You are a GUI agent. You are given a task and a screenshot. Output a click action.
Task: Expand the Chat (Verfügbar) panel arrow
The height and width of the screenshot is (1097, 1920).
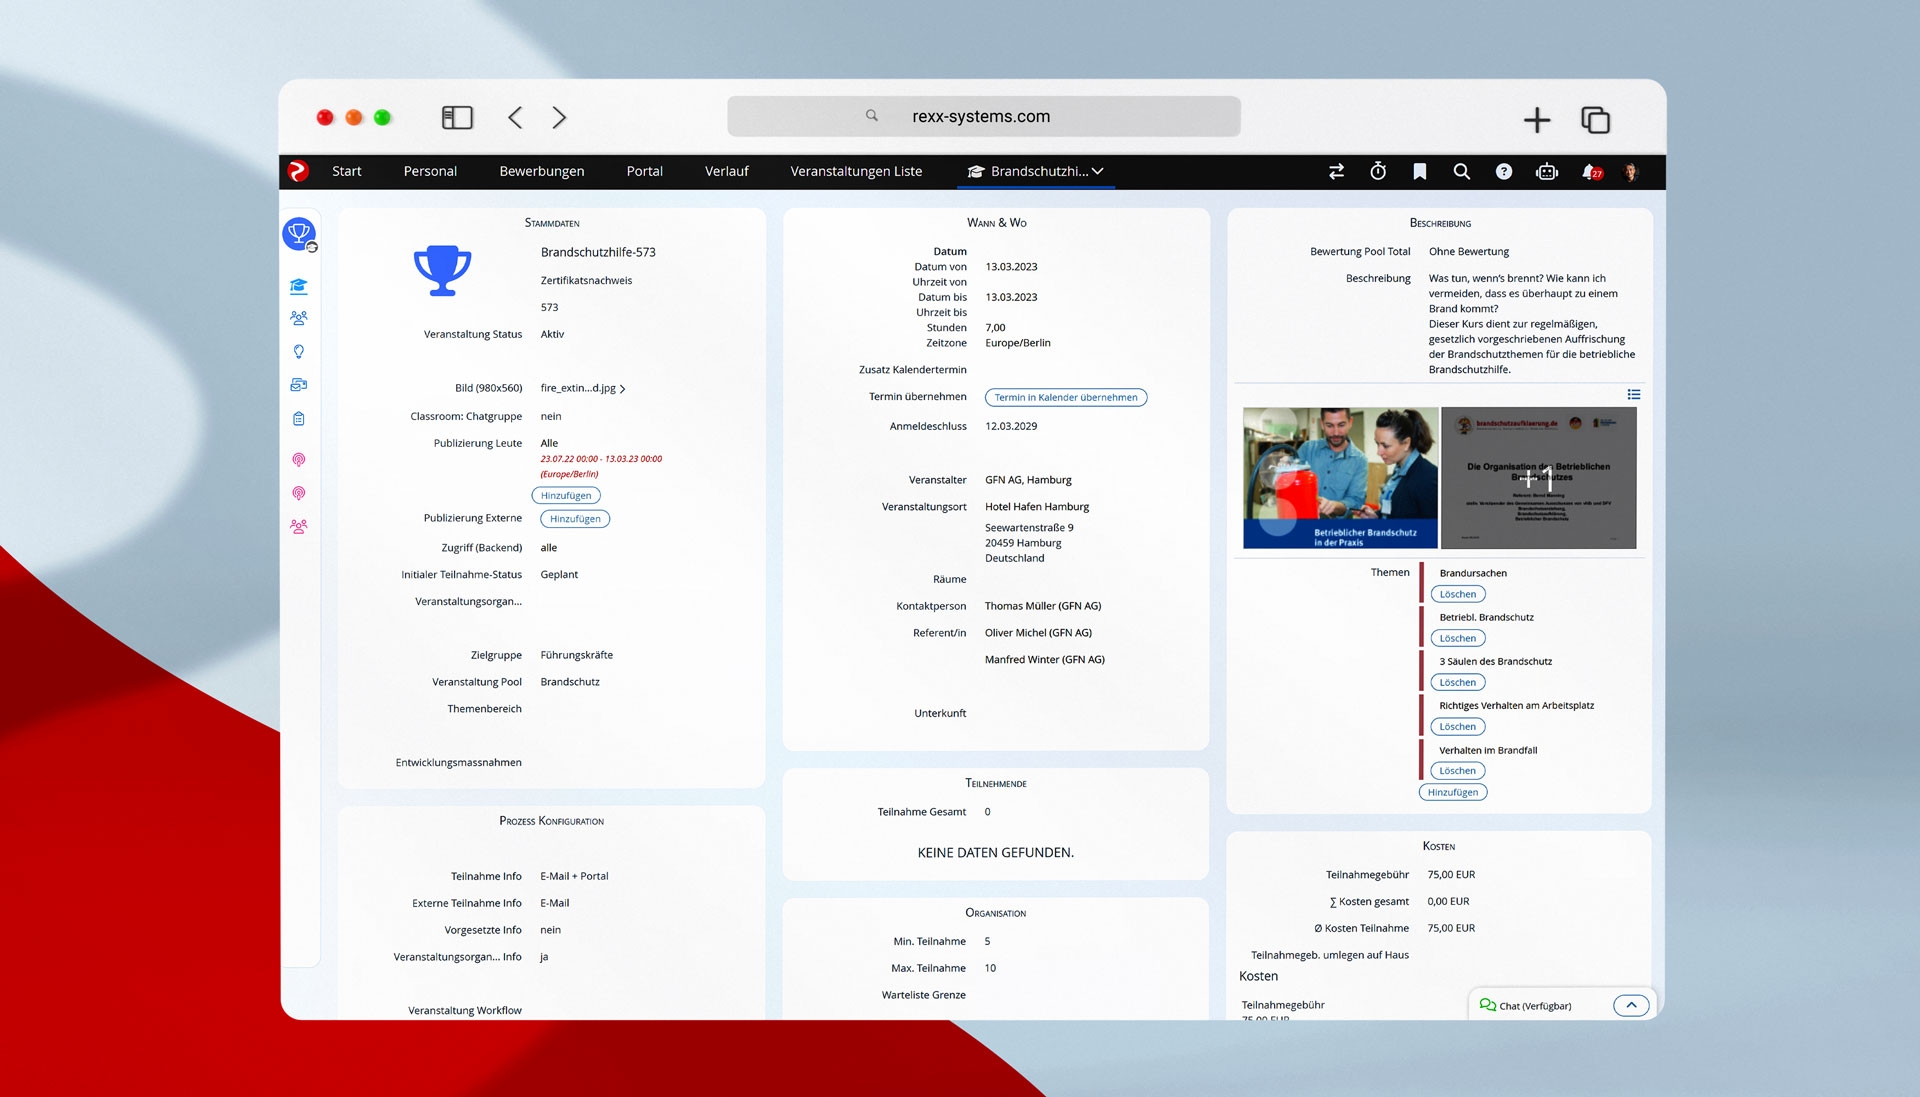(1630, 1005)
